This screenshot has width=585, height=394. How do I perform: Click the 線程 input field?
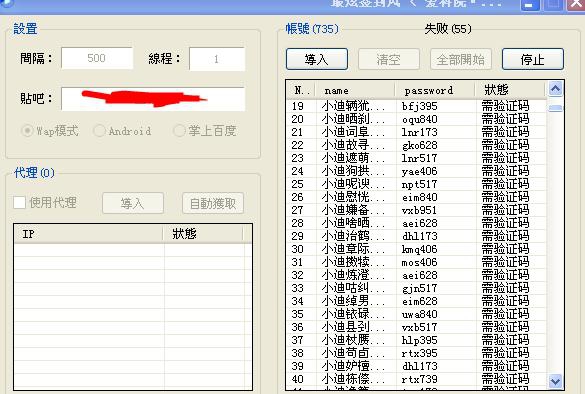click(x=217, y=59)
